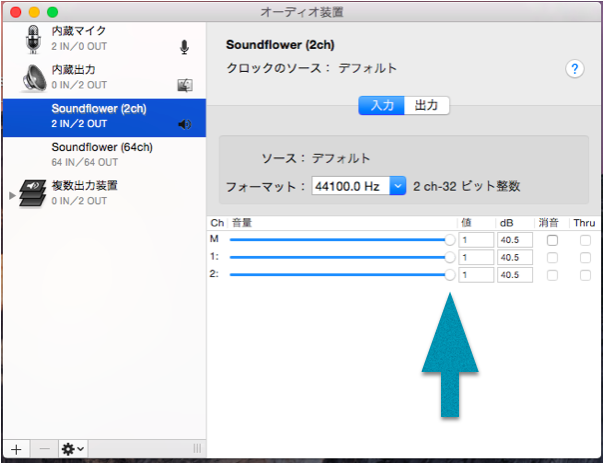Click the channel 2 dB field

[515, 275]
